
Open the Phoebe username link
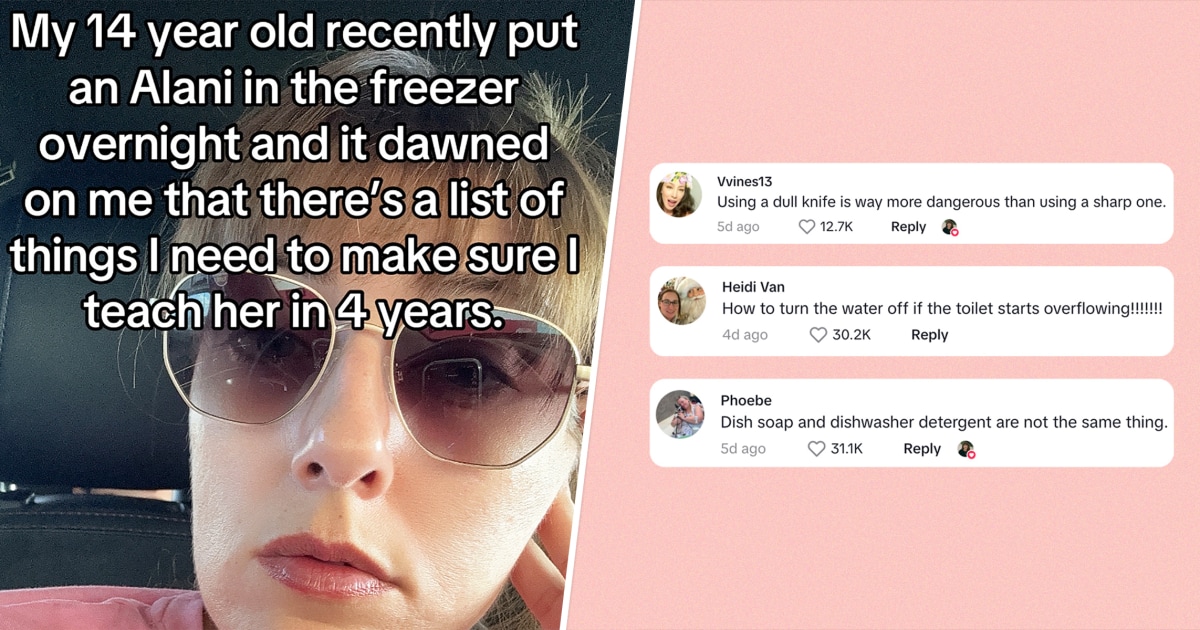[746, 401]
